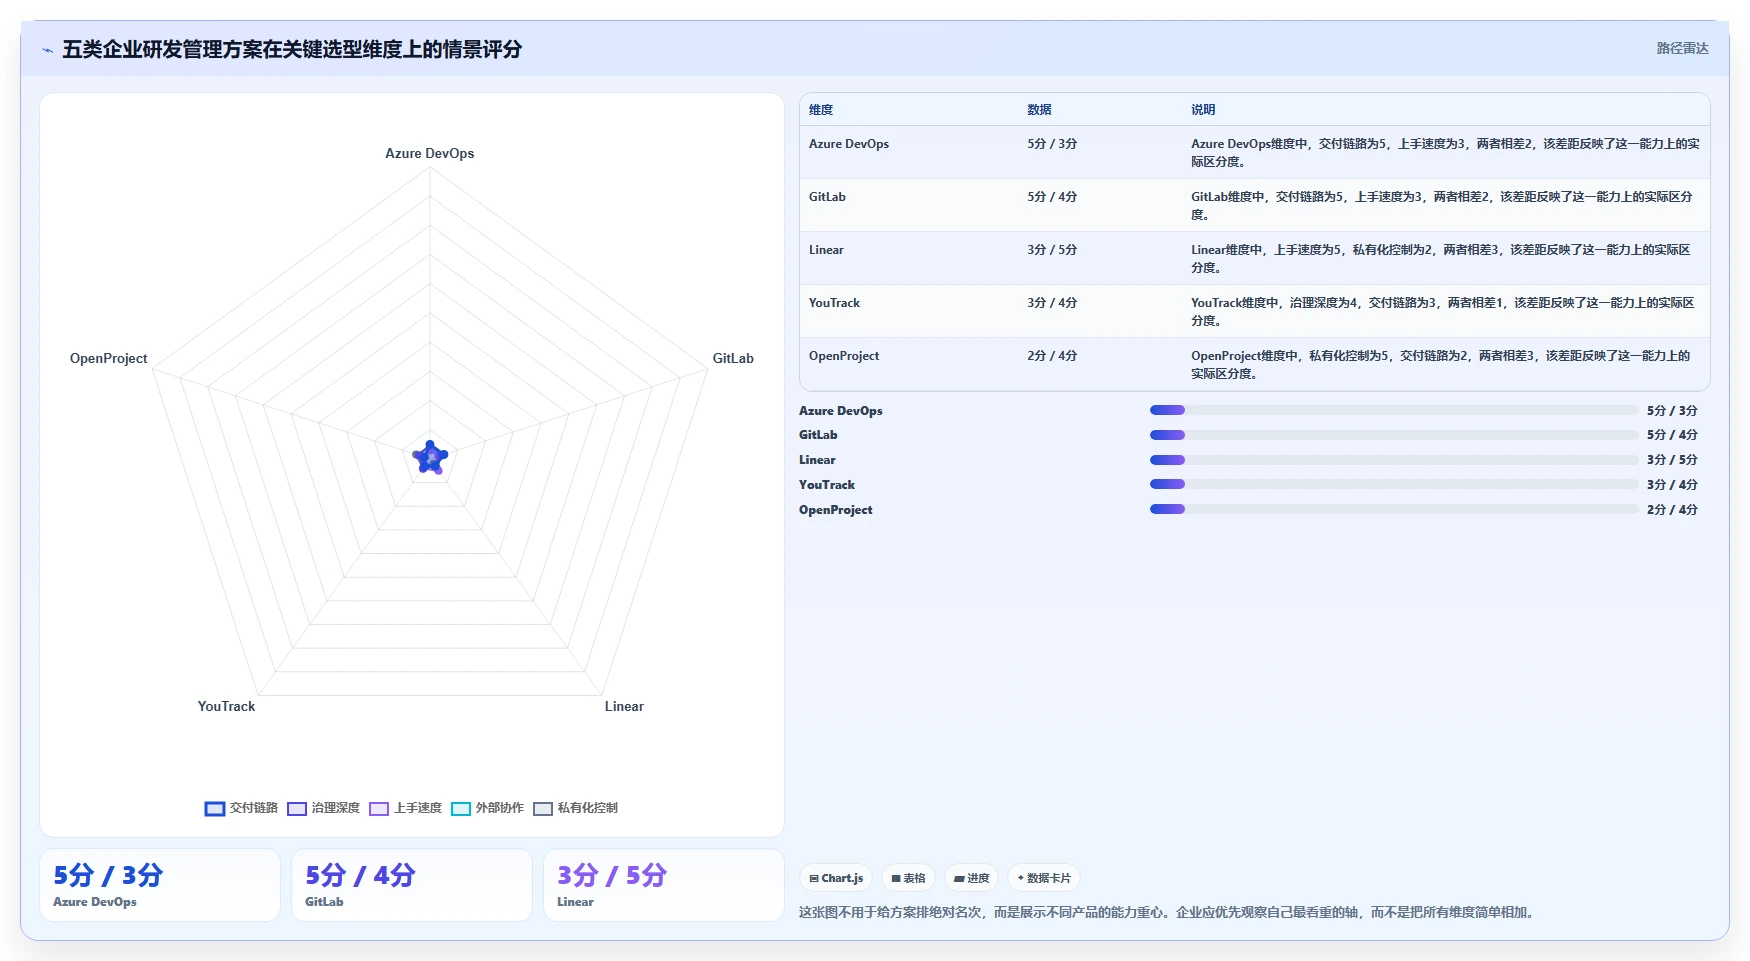Toggle the 上手速度 legend series

coord(405,808)
